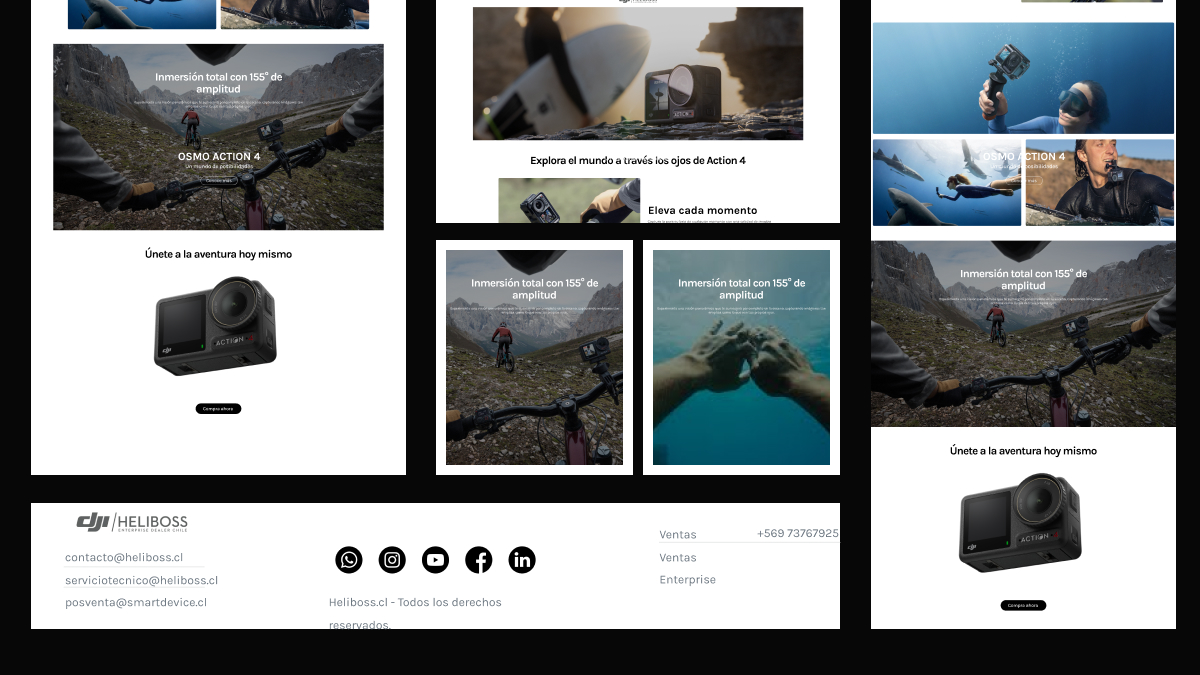Image resolution: width=1200 pixels, height=675 pixels.
Task: Click the Osmo Action 4 camera product image in the right mockup
Action: tap(1021, 522)
